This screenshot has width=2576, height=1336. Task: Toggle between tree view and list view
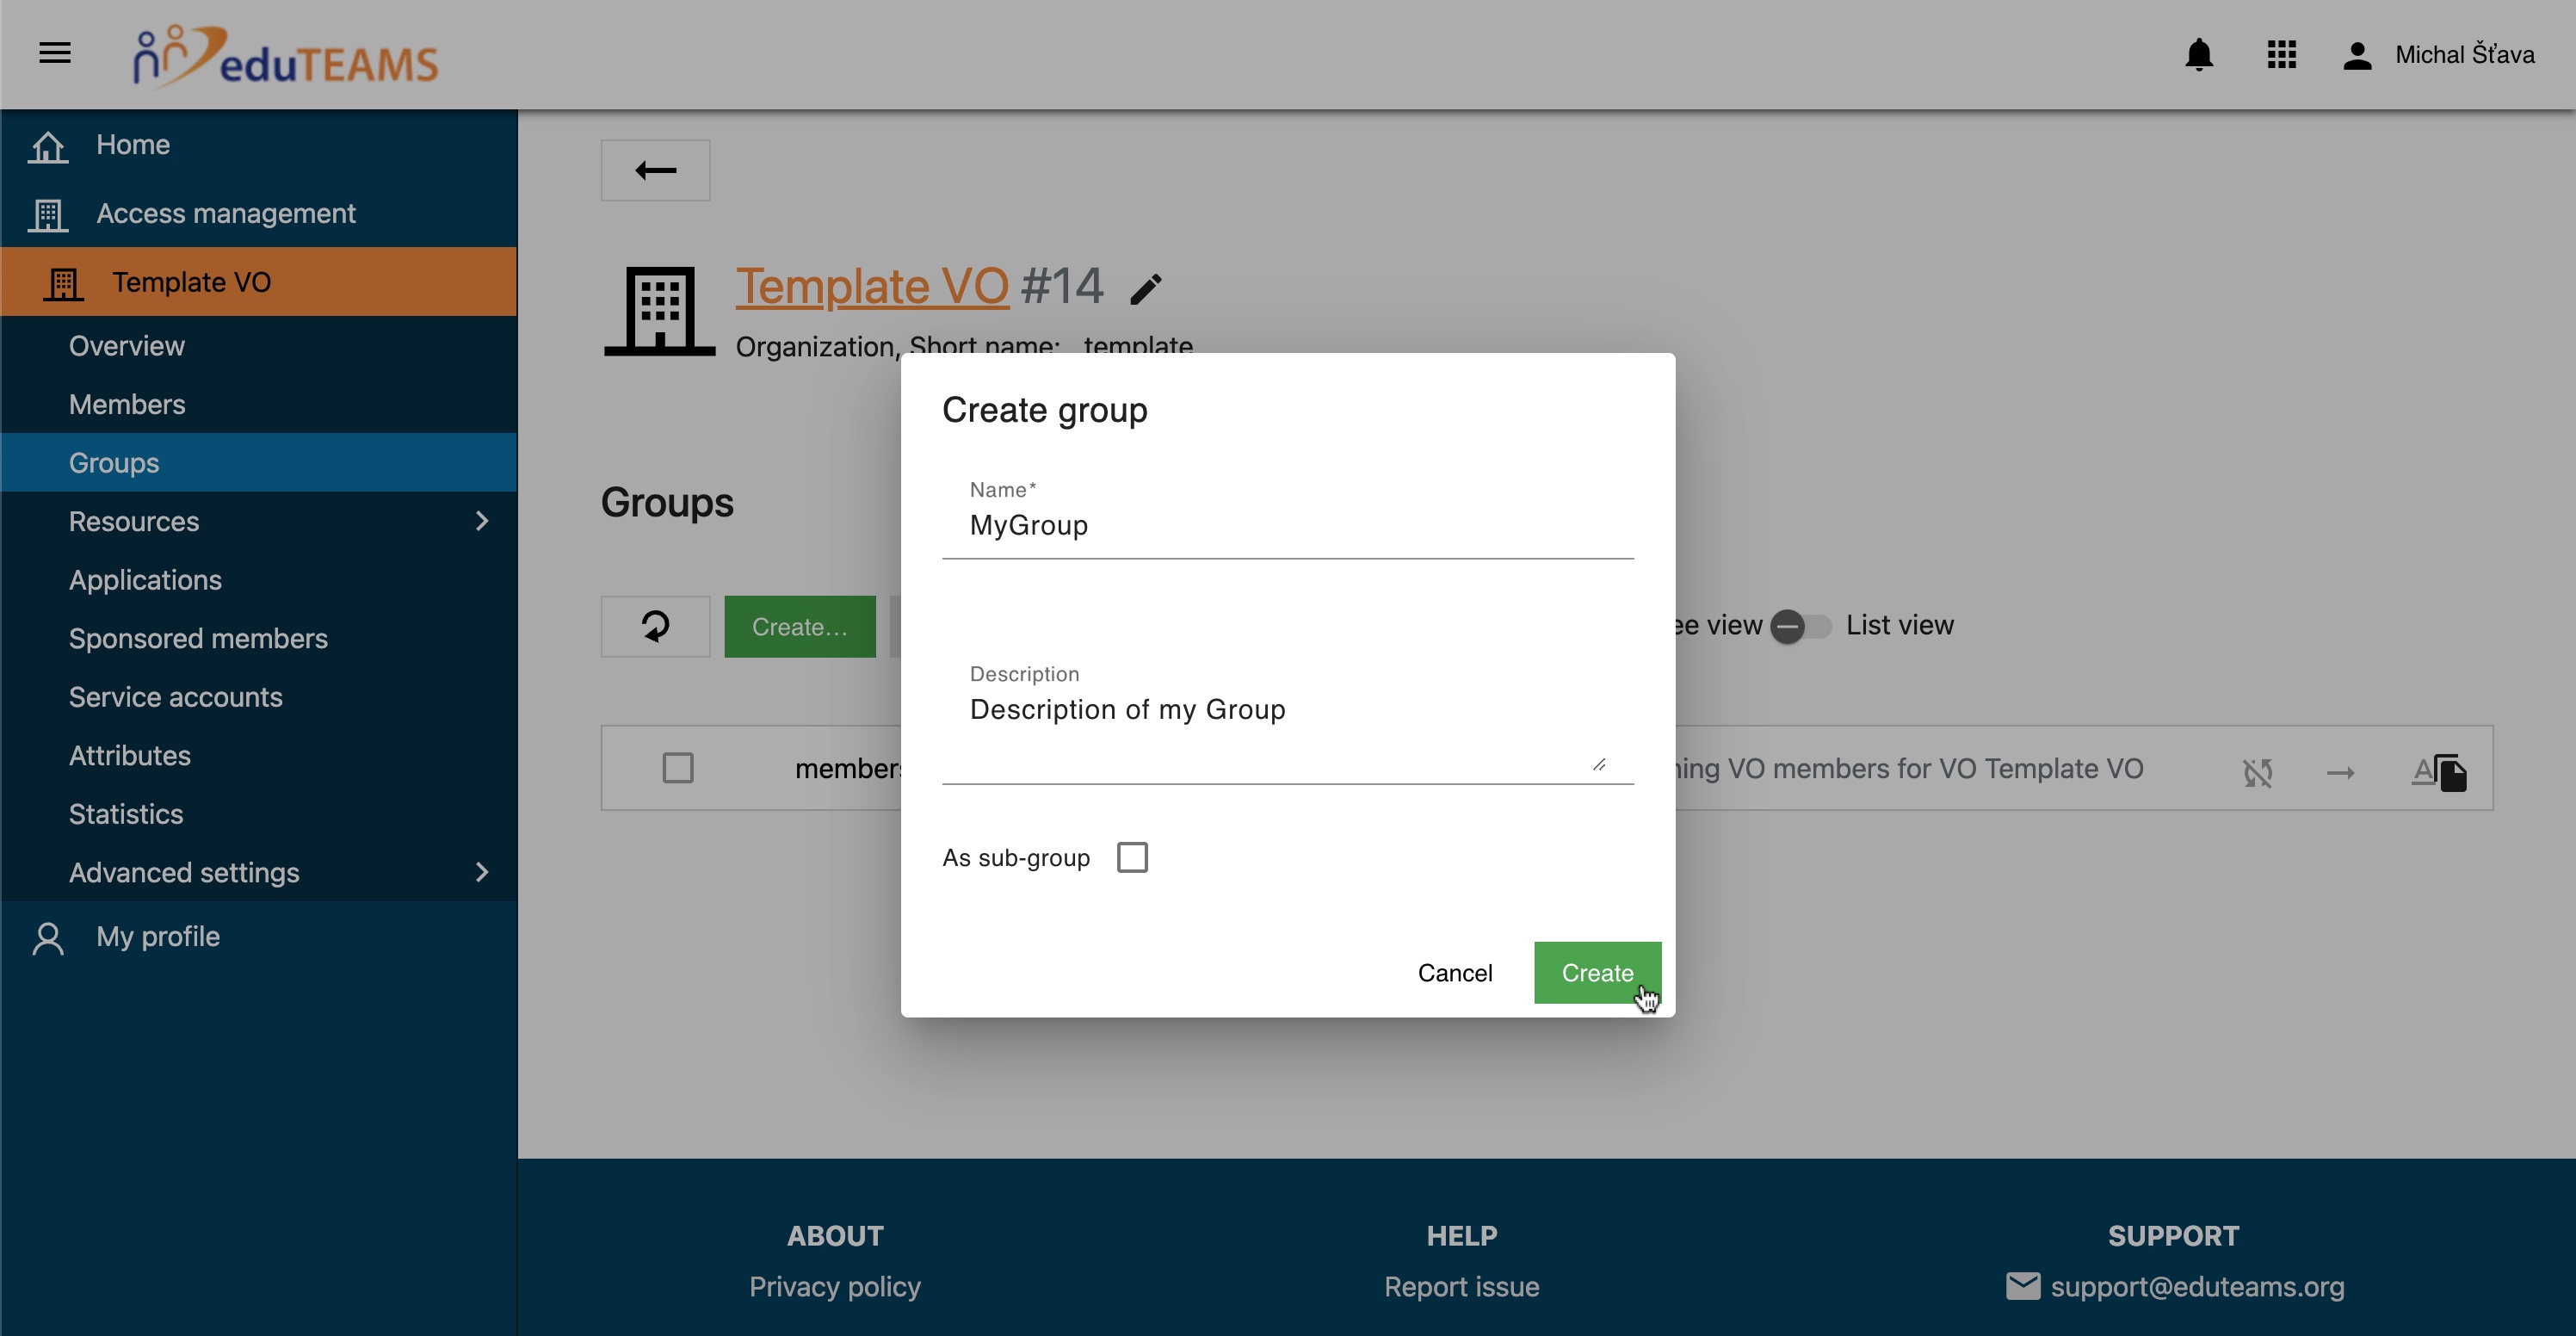click(1800, 627)
